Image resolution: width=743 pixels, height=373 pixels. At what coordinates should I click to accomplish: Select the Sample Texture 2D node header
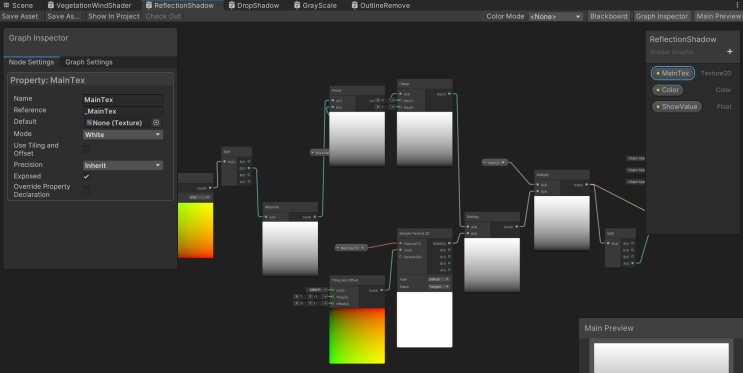click(425, 234)
